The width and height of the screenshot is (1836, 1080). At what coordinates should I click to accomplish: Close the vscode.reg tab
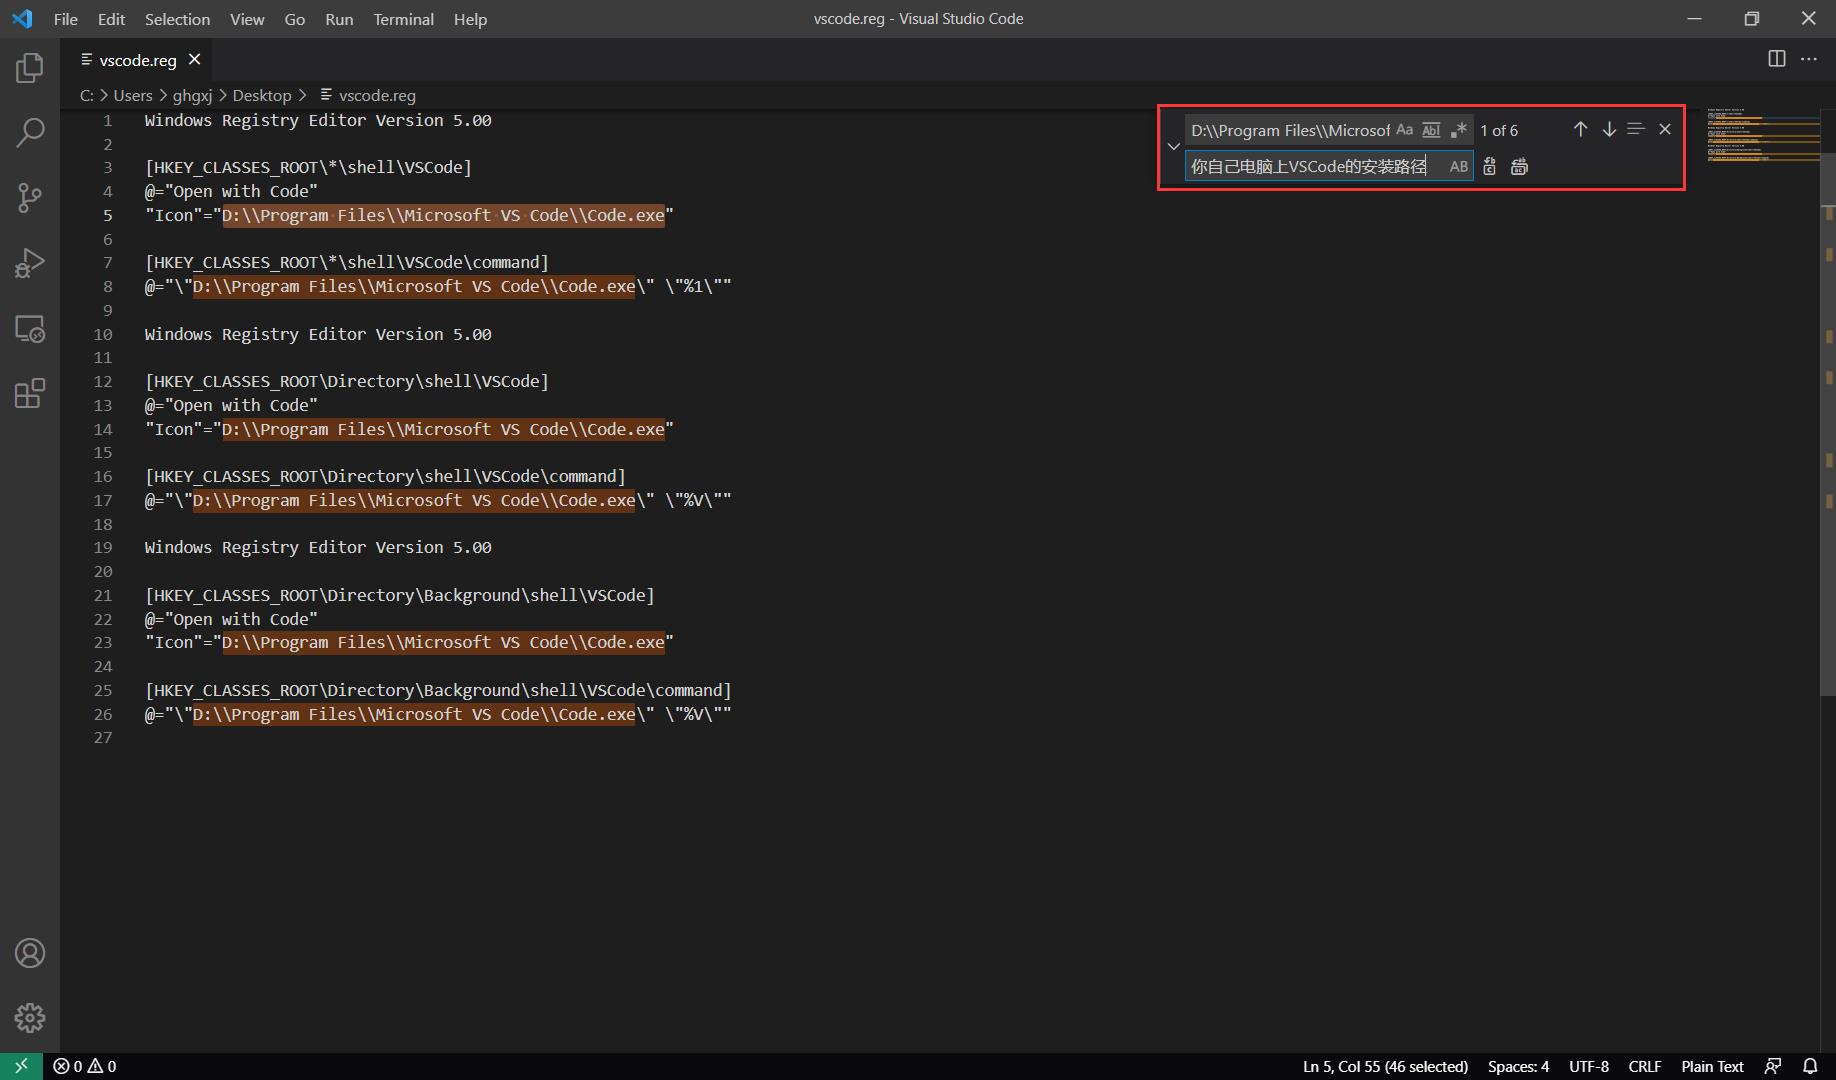click(x=195, y=60)
